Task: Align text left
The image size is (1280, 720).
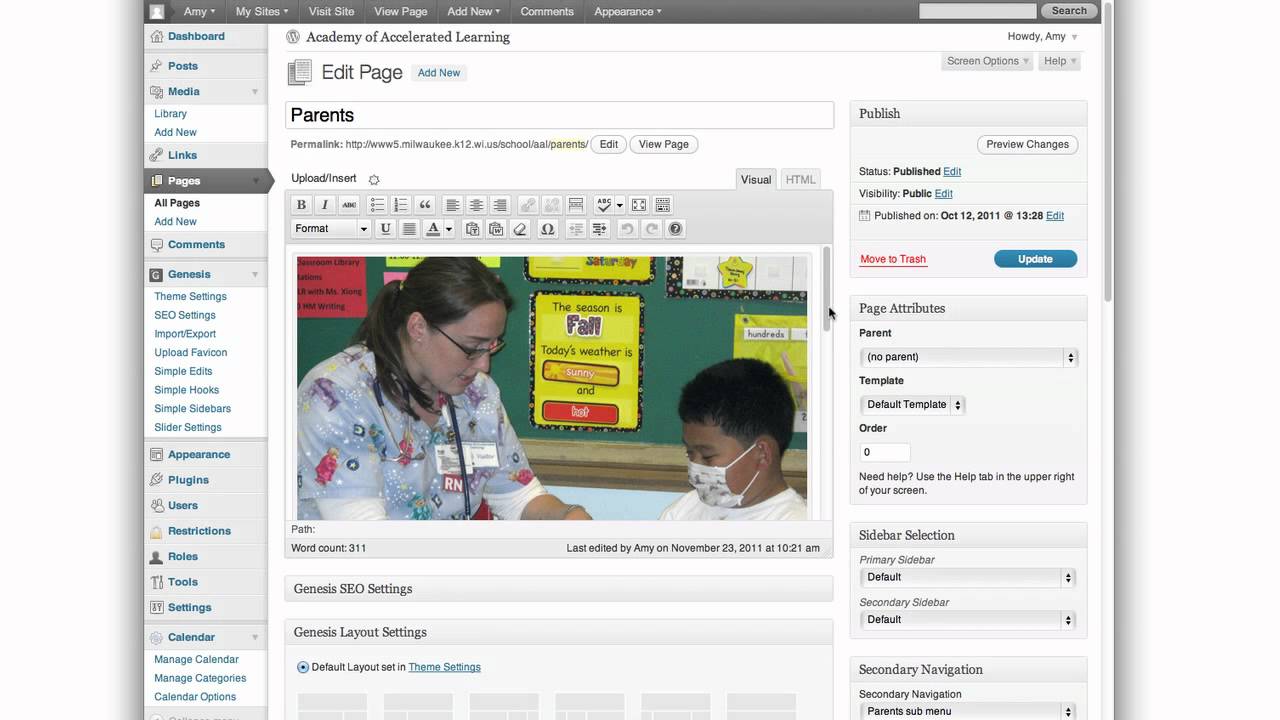Action: pyautogui.click(x=453, y=205)
